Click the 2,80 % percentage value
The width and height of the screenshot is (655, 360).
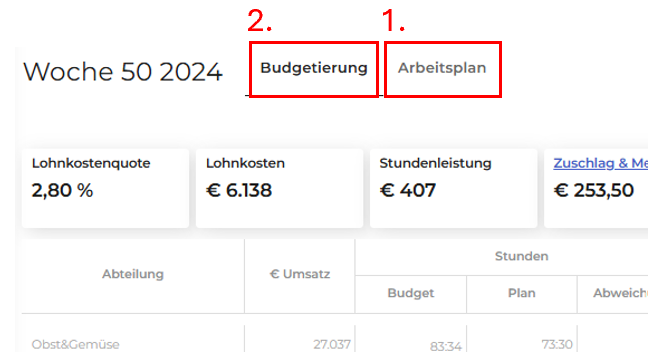[62, 190]
